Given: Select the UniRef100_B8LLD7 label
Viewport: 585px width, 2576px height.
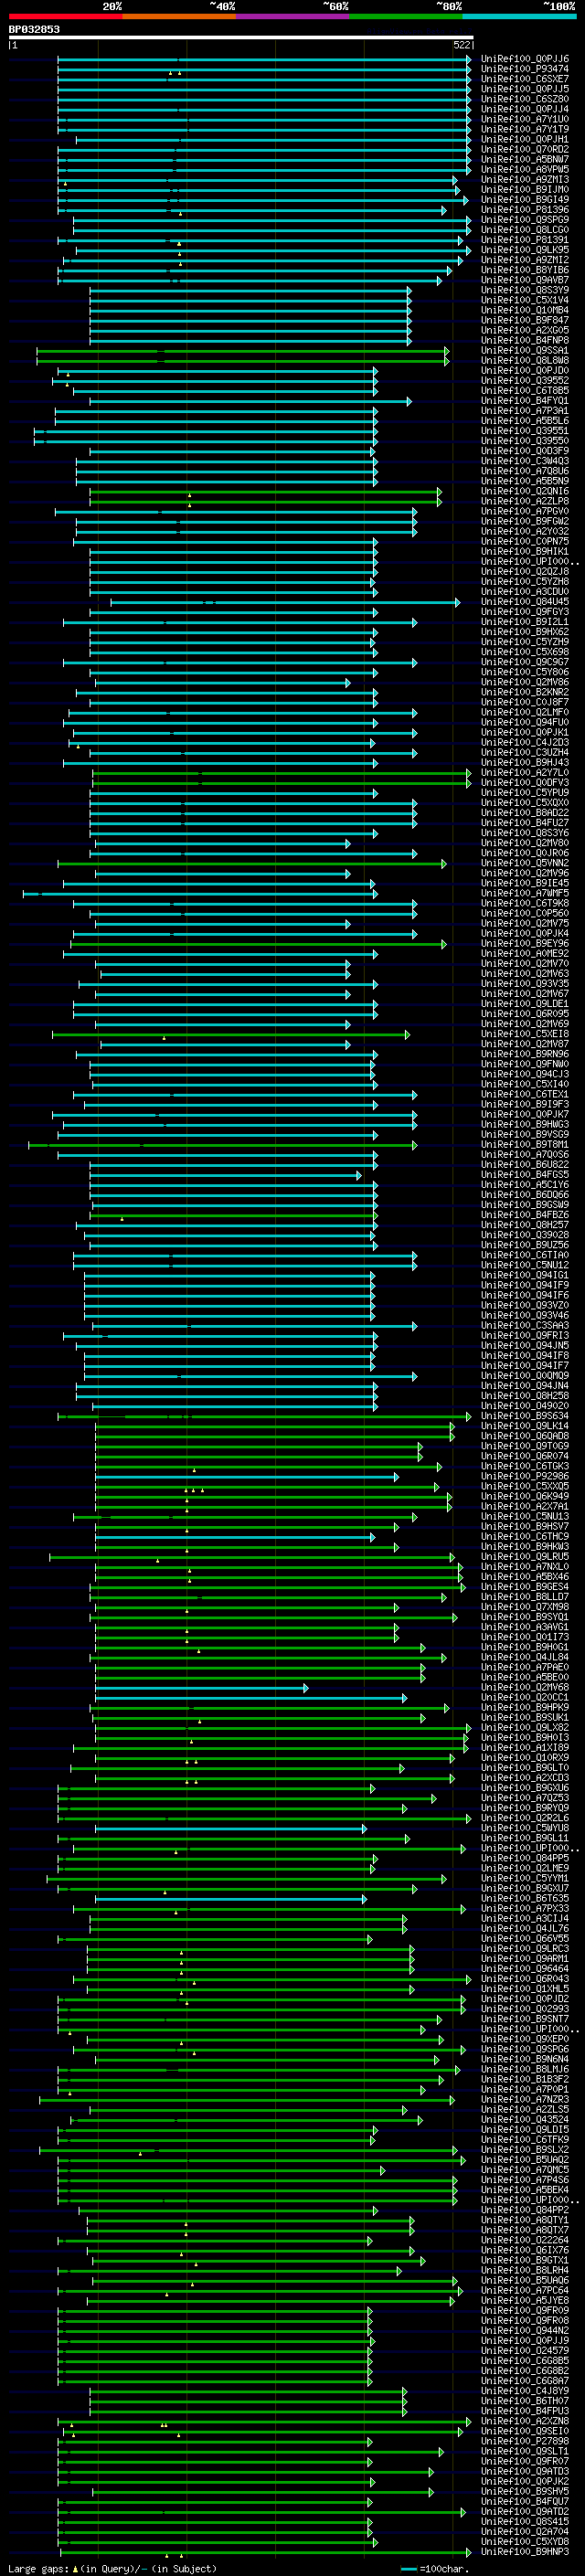Looking at the screenshot, I should (x=525, y=1597).
